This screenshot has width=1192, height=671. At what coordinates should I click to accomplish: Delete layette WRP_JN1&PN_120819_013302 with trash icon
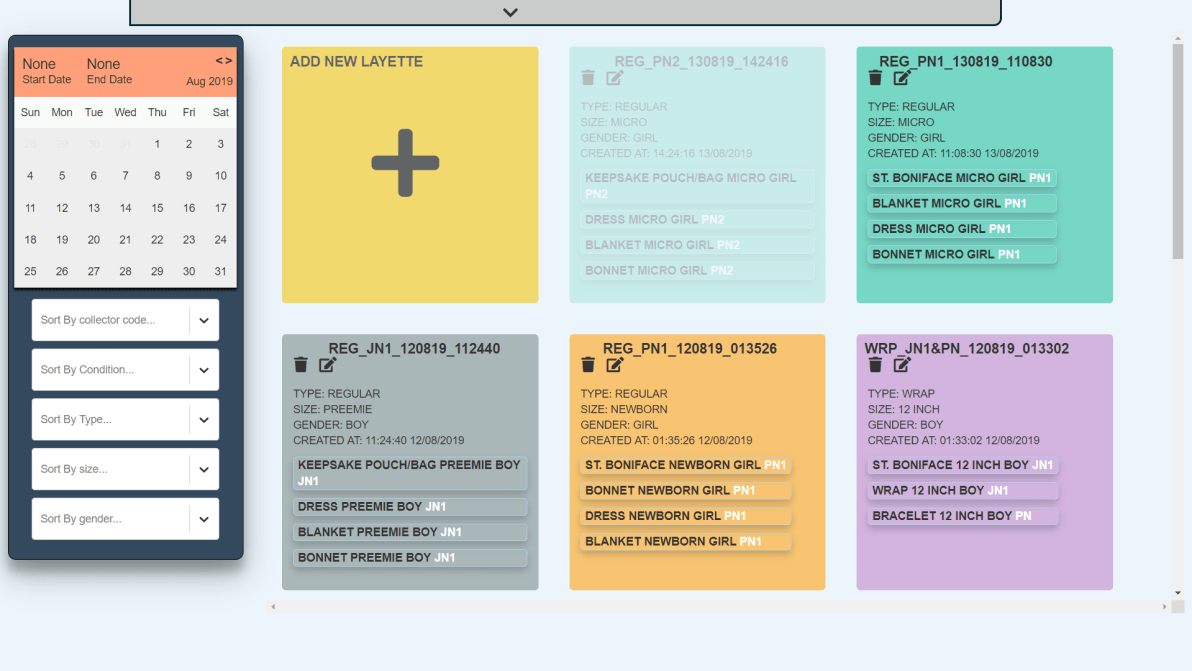[x=875, y=365]
